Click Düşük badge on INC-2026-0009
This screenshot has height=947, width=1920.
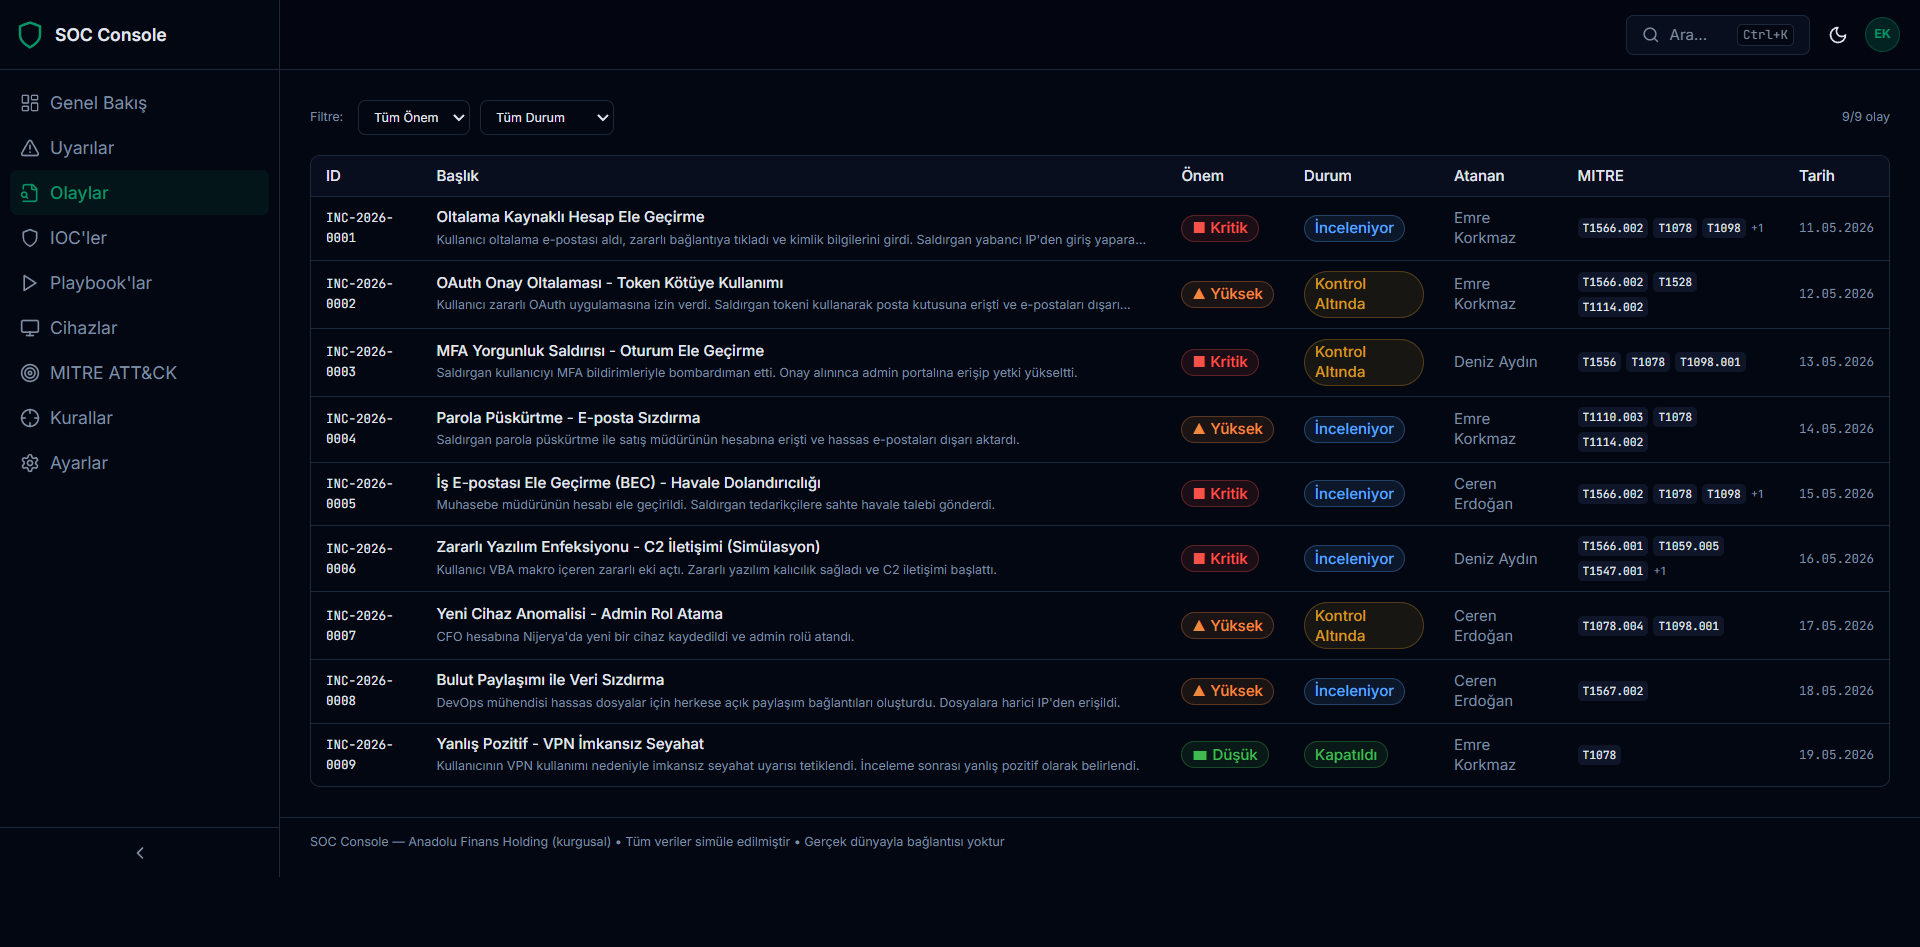tap(1225, 755)
